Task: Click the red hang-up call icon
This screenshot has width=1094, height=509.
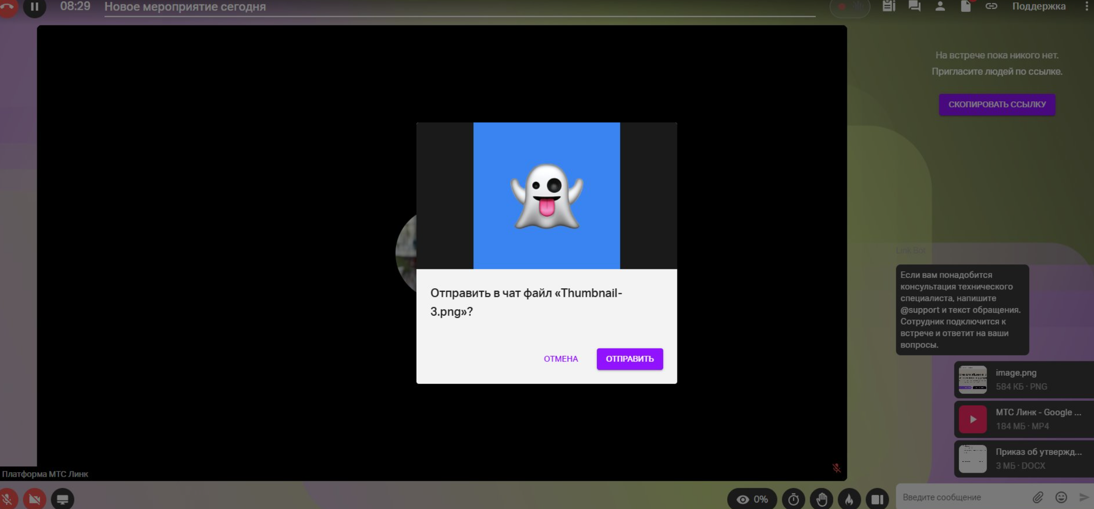Action: point(5,7)
